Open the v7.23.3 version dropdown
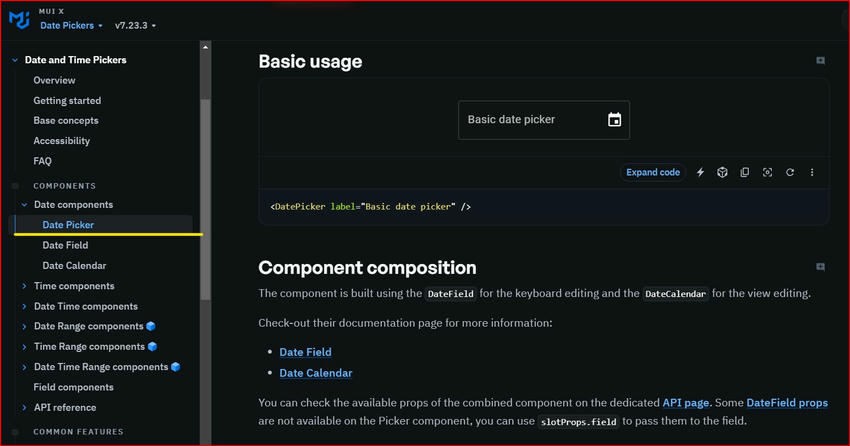 point(135,25)
